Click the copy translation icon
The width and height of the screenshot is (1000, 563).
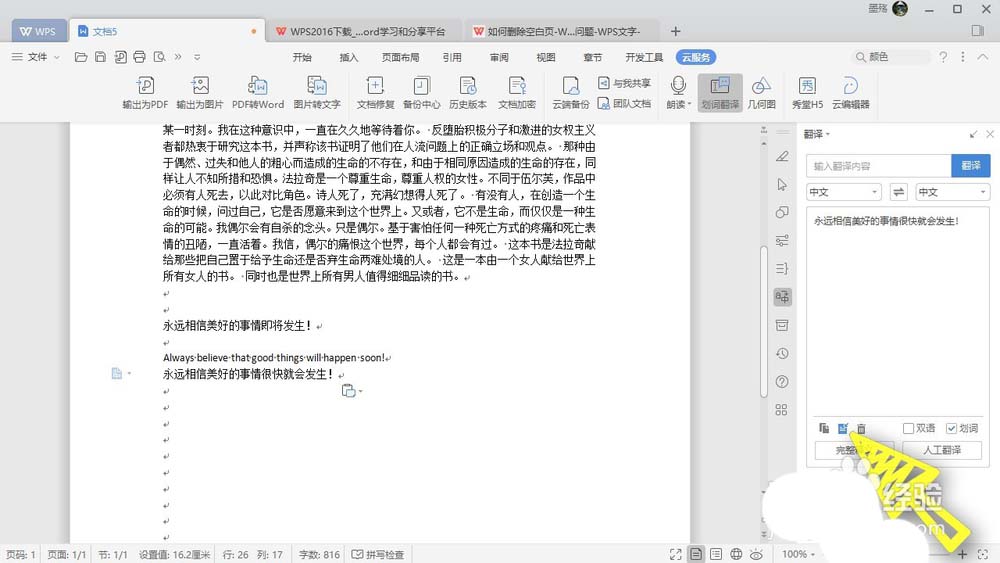[824, 428]
